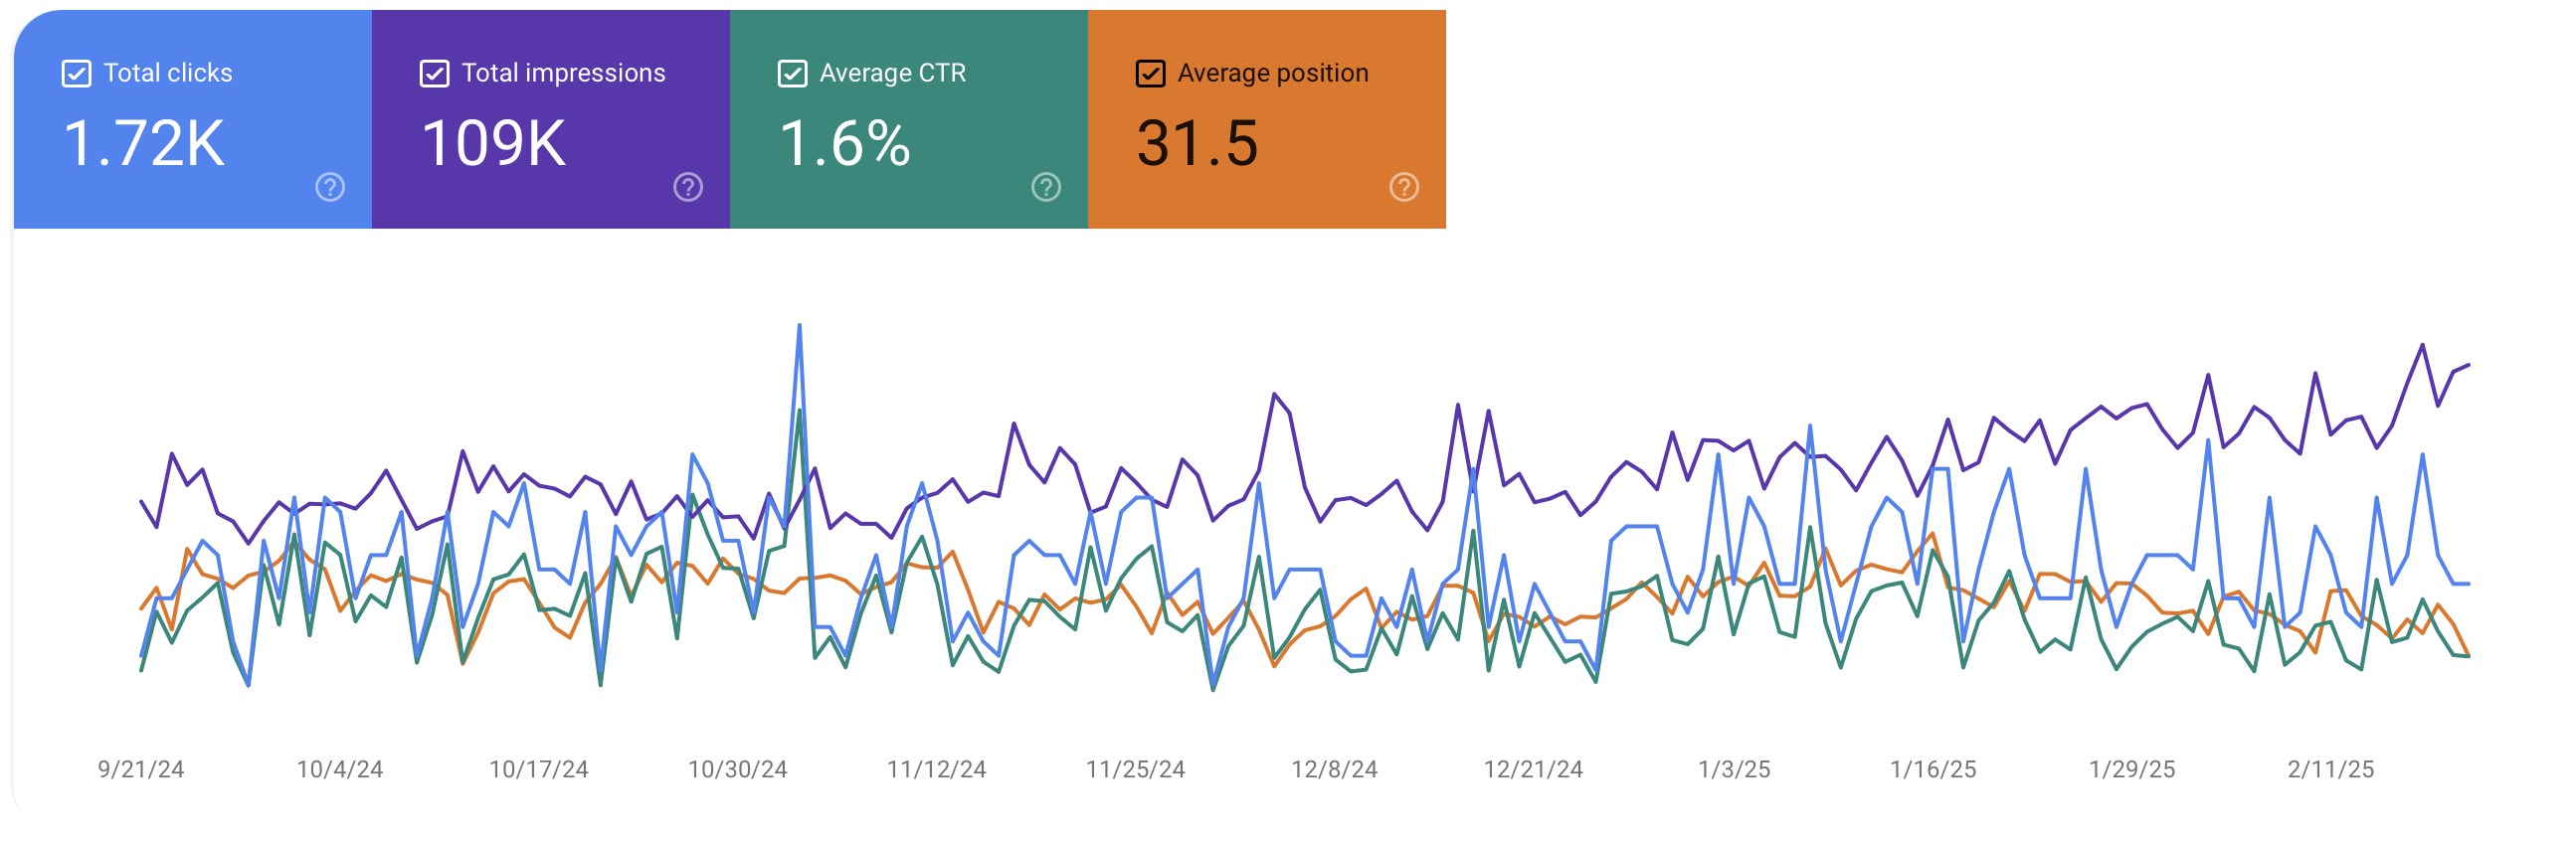2576x845 pixels.
Task: Toggle the Total impressions checkbox
Action: [x=434, y=74]
